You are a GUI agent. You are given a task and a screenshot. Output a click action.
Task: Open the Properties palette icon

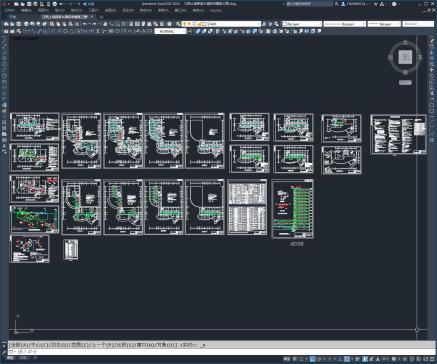(x=131, y=24)
